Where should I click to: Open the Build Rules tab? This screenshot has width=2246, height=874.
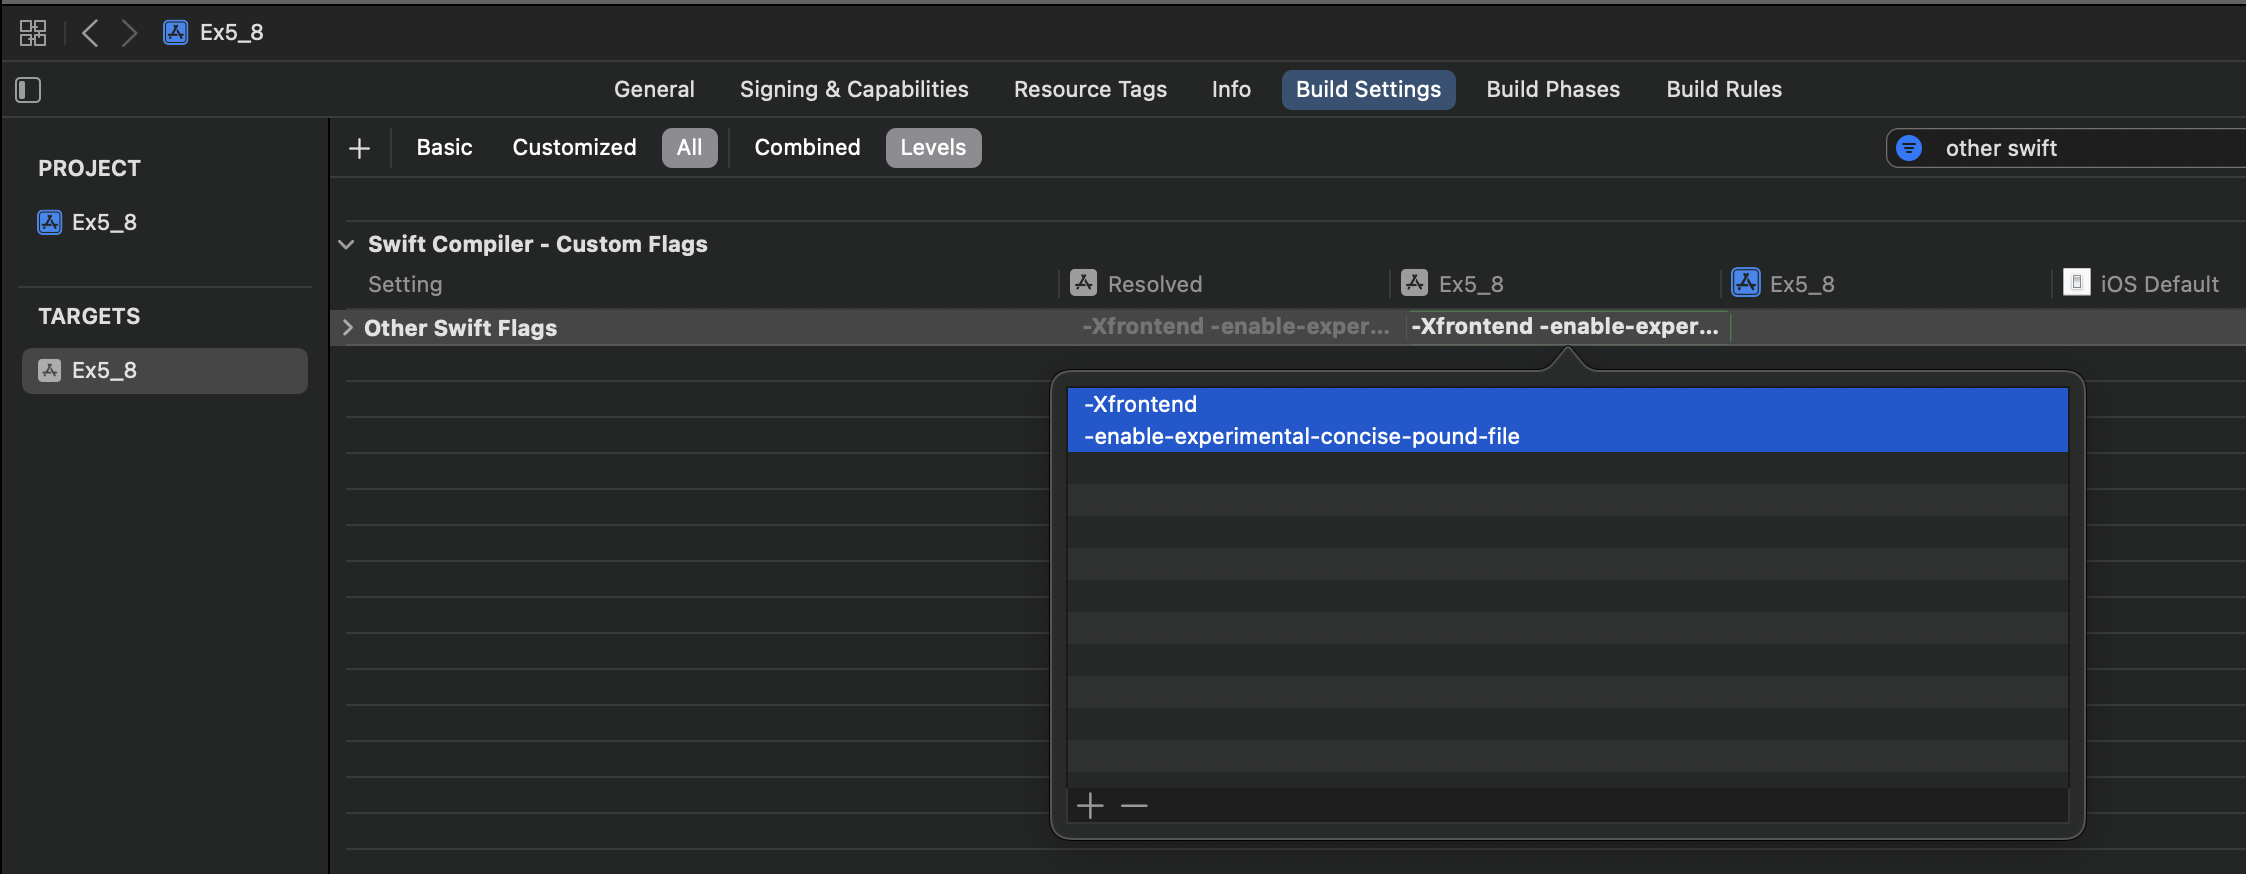point(1724,89)
